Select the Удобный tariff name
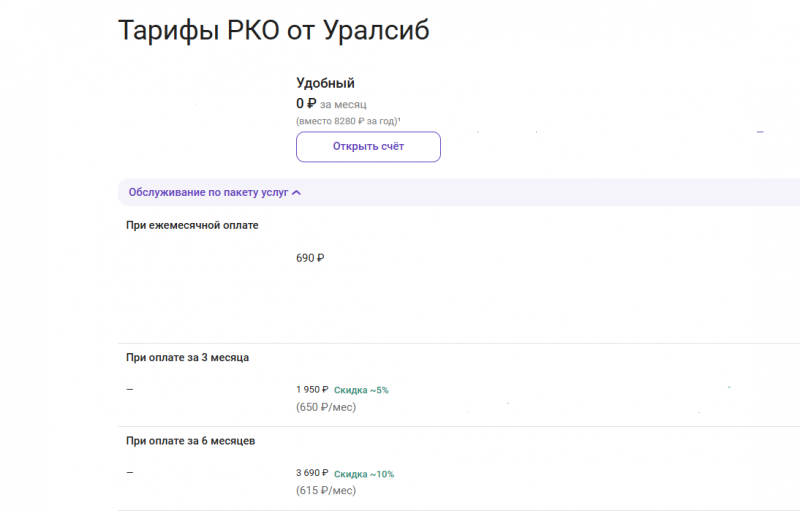The image size is (800, 511). [325, 83]
